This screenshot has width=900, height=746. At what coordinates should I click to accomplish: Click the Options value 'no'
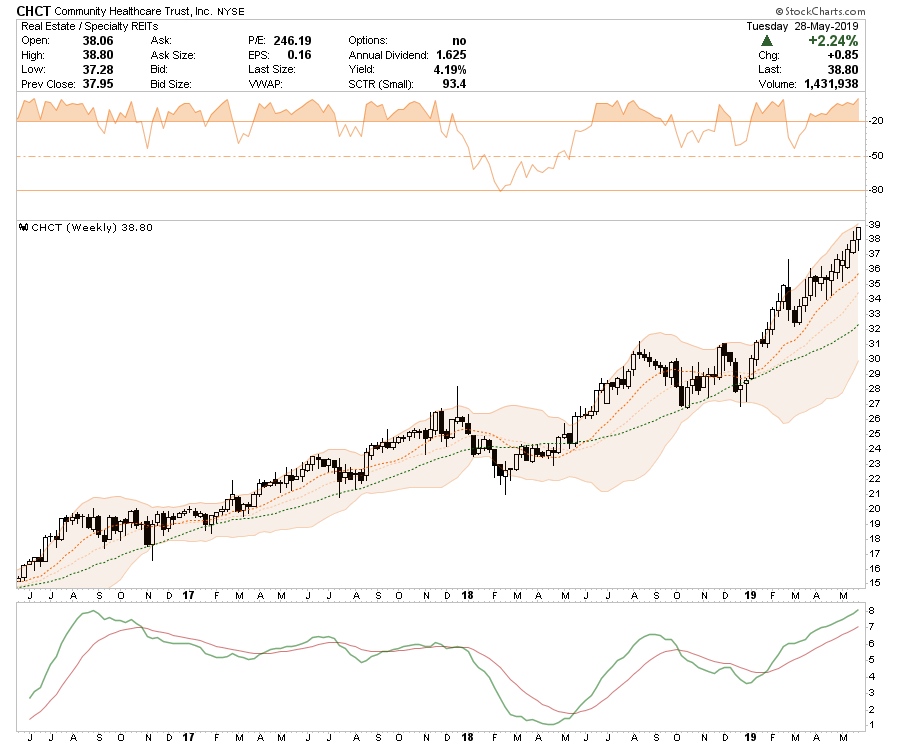coord(459,41)
